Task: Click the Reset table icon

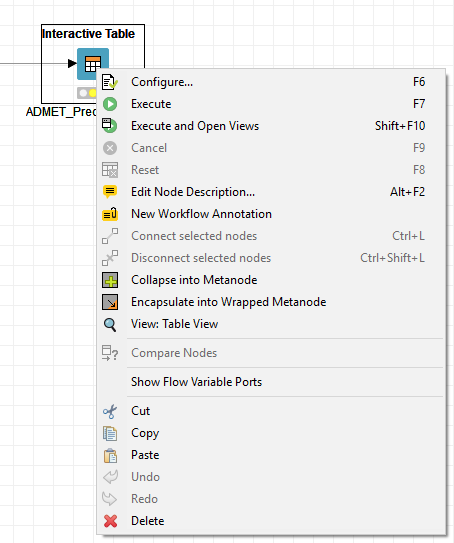Action: pos(110,170)
